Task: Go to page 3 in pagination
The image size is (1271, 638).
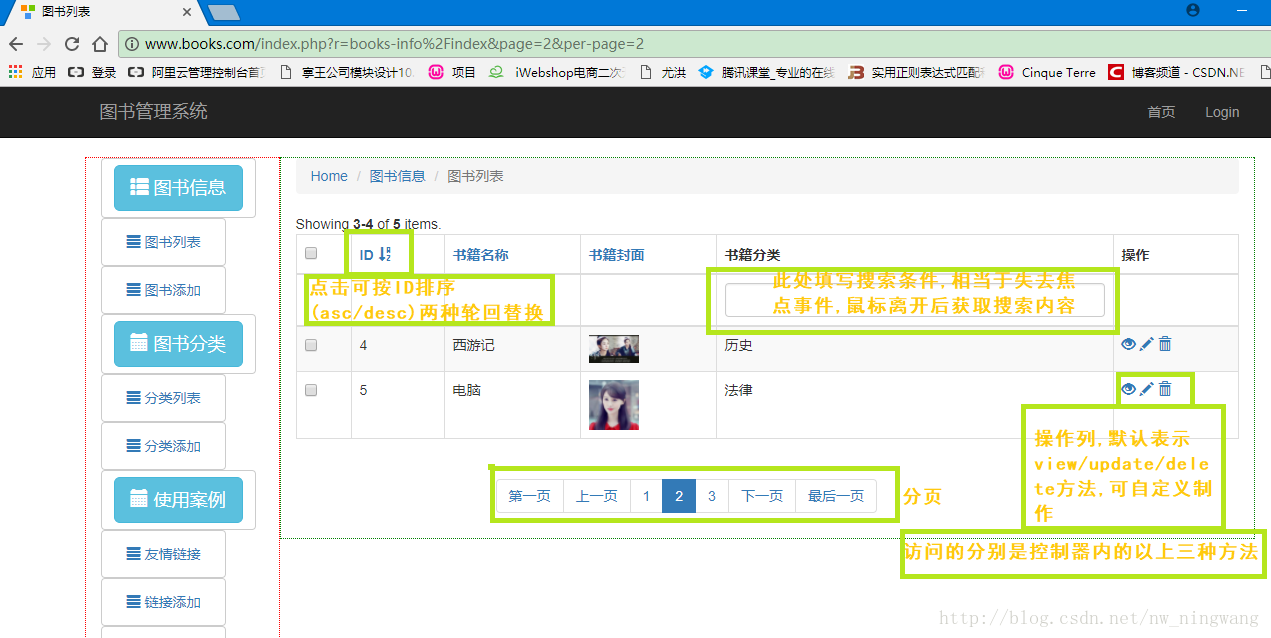Action: coord(711,496)
